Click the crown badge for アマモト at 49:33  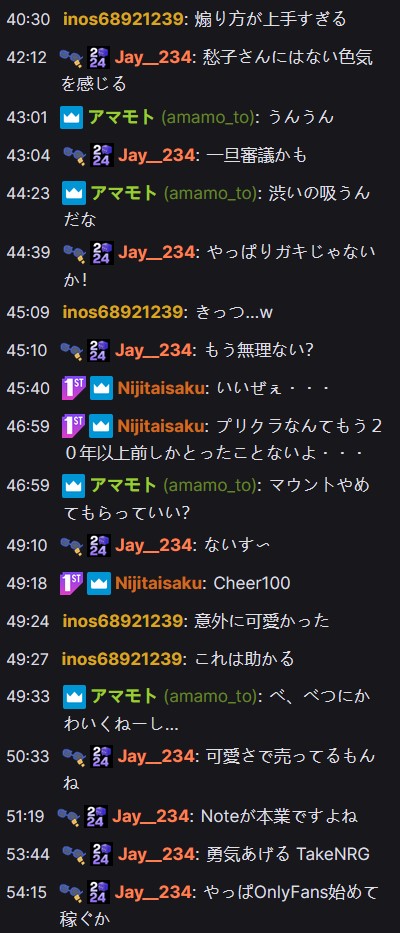click(x=74, y=696)
